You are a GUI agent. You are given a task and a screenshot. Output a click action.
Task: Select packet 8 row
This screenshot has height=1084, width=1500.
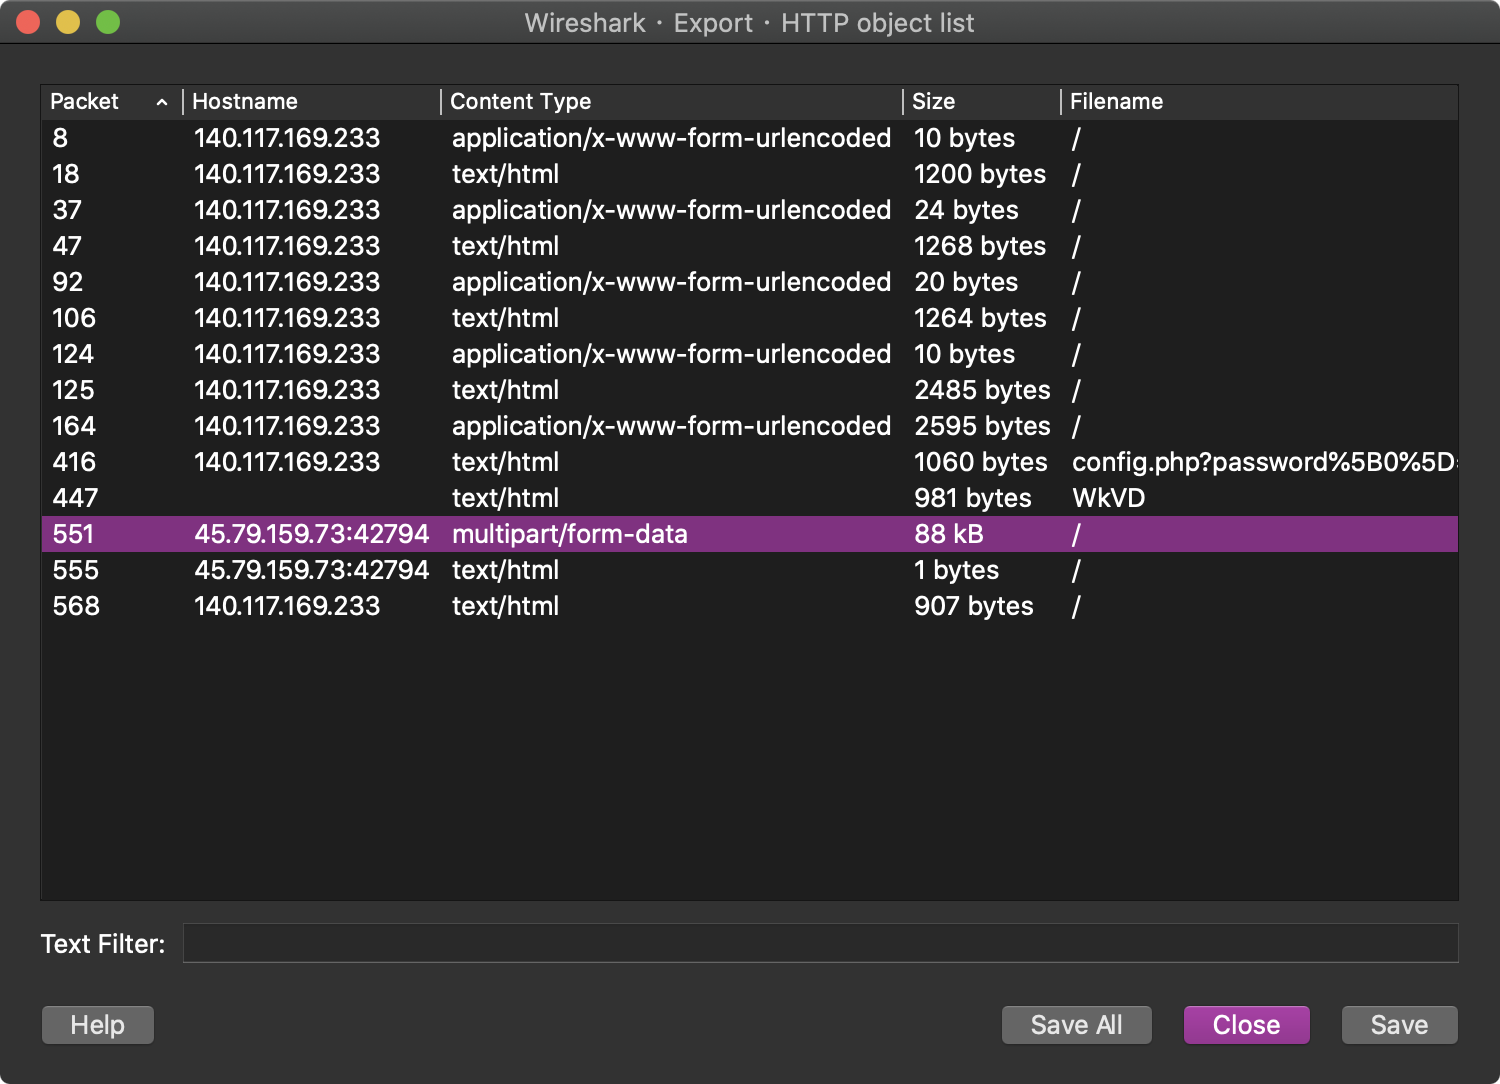[749, 138]
